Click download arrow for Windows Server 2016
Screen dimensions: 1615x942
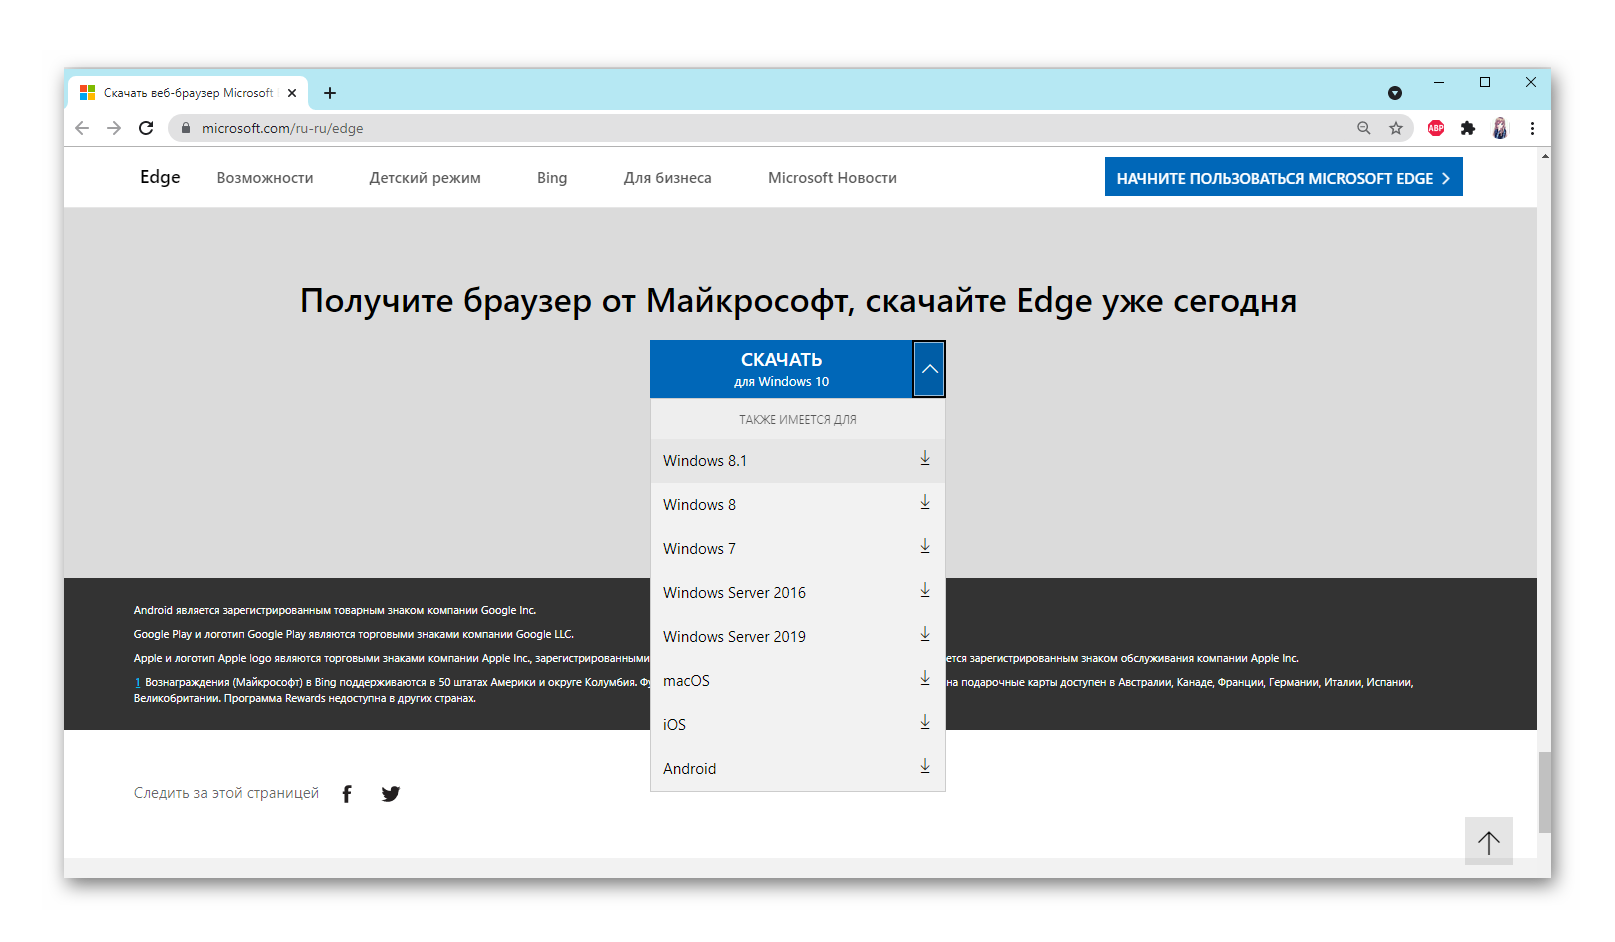pyautogui.click(x=925, y=590)
